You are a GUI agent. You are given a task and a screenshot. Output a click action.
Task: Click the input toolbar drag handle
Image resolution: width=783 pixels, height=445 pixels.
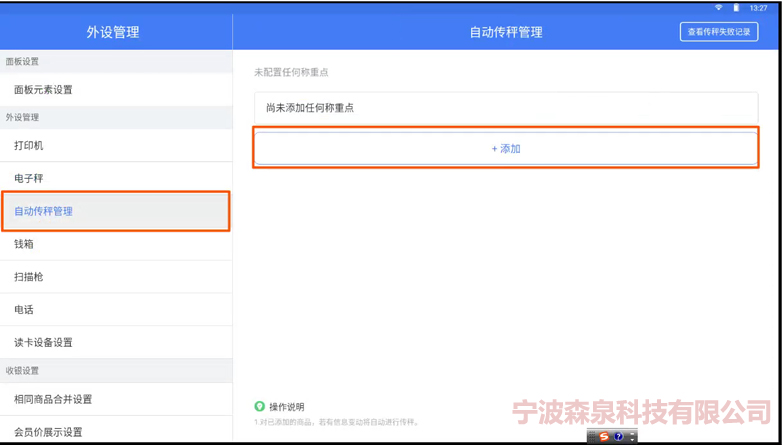point(591,437)
